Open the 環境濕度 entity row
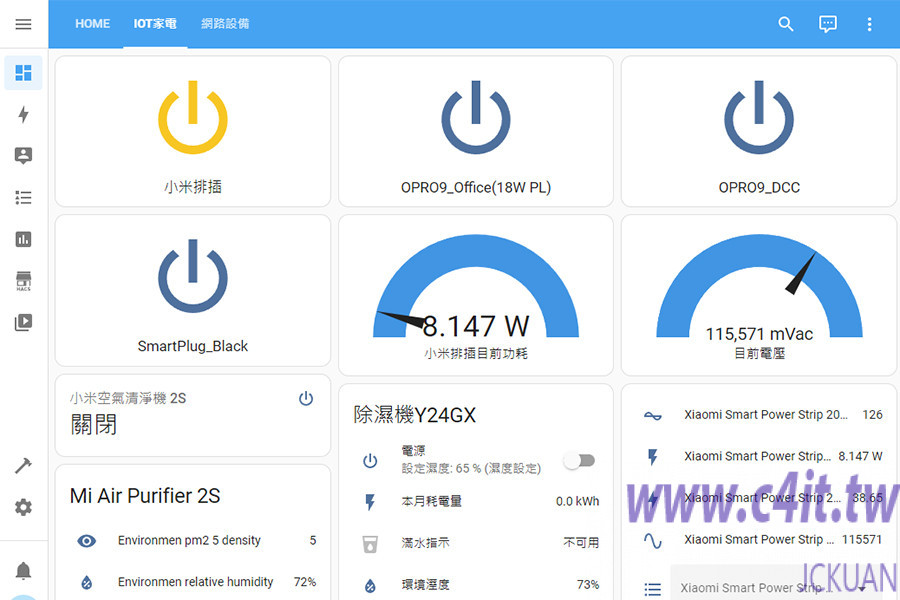Image resolution: width=900 pixels, height=600 pixels. point(477,585)
